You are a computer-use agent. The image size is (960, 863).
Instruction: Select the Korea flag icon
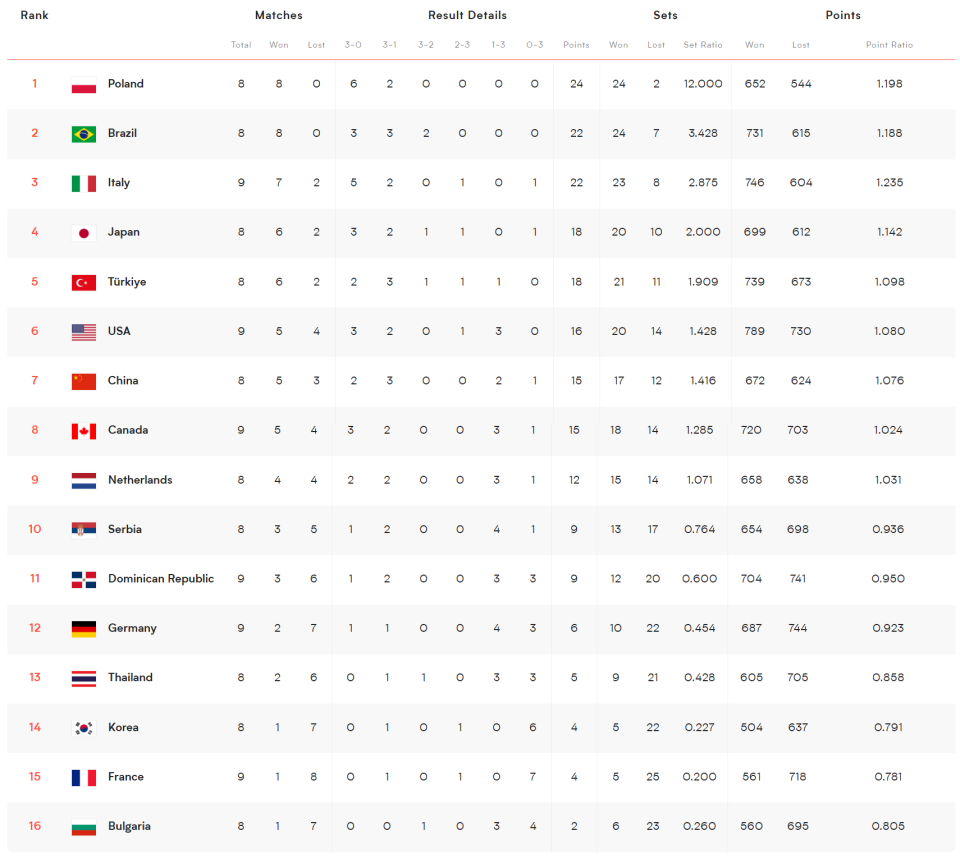click(84, 728)
